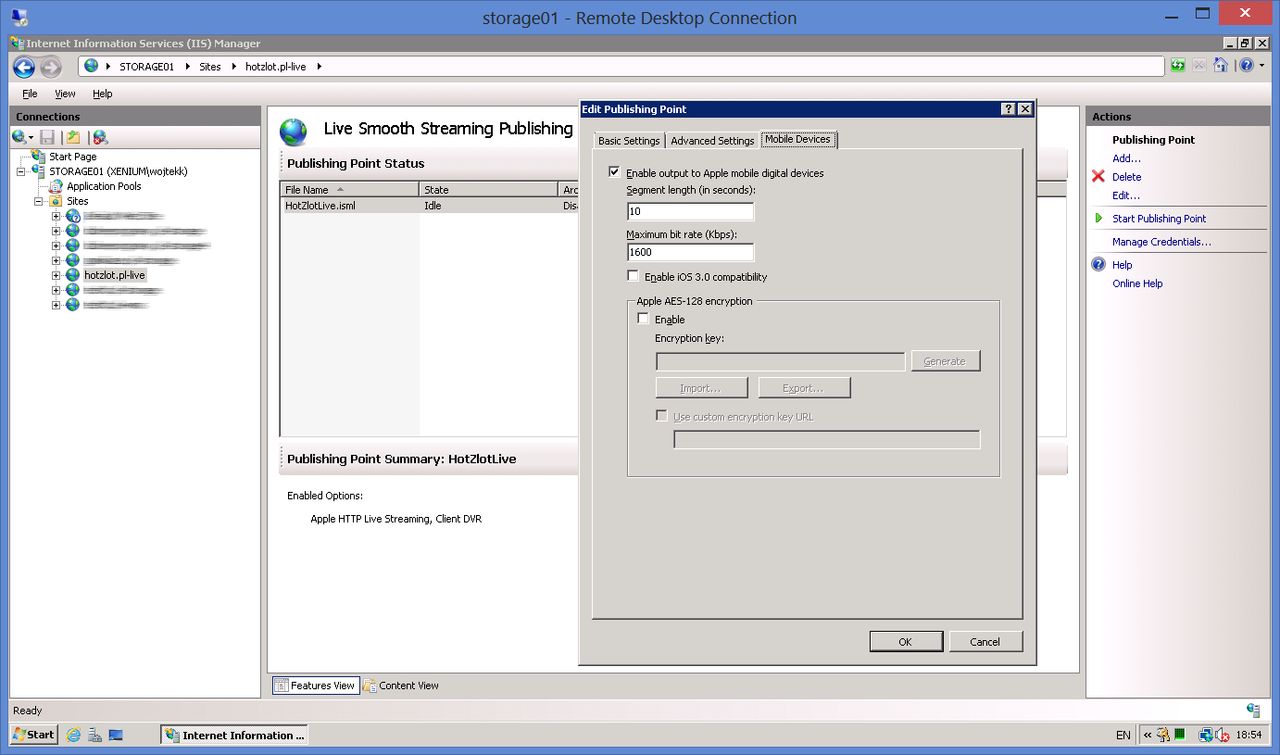Open the File menu
Image resolution: width=1280 pixels, height=755 pixels.
click(30, 94)
